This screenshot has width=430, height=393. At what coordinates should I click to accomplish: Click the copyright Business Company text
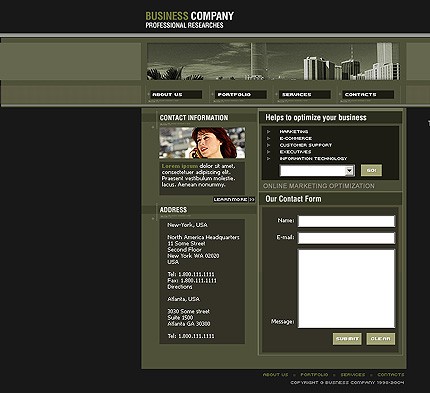tap(347, 383)
